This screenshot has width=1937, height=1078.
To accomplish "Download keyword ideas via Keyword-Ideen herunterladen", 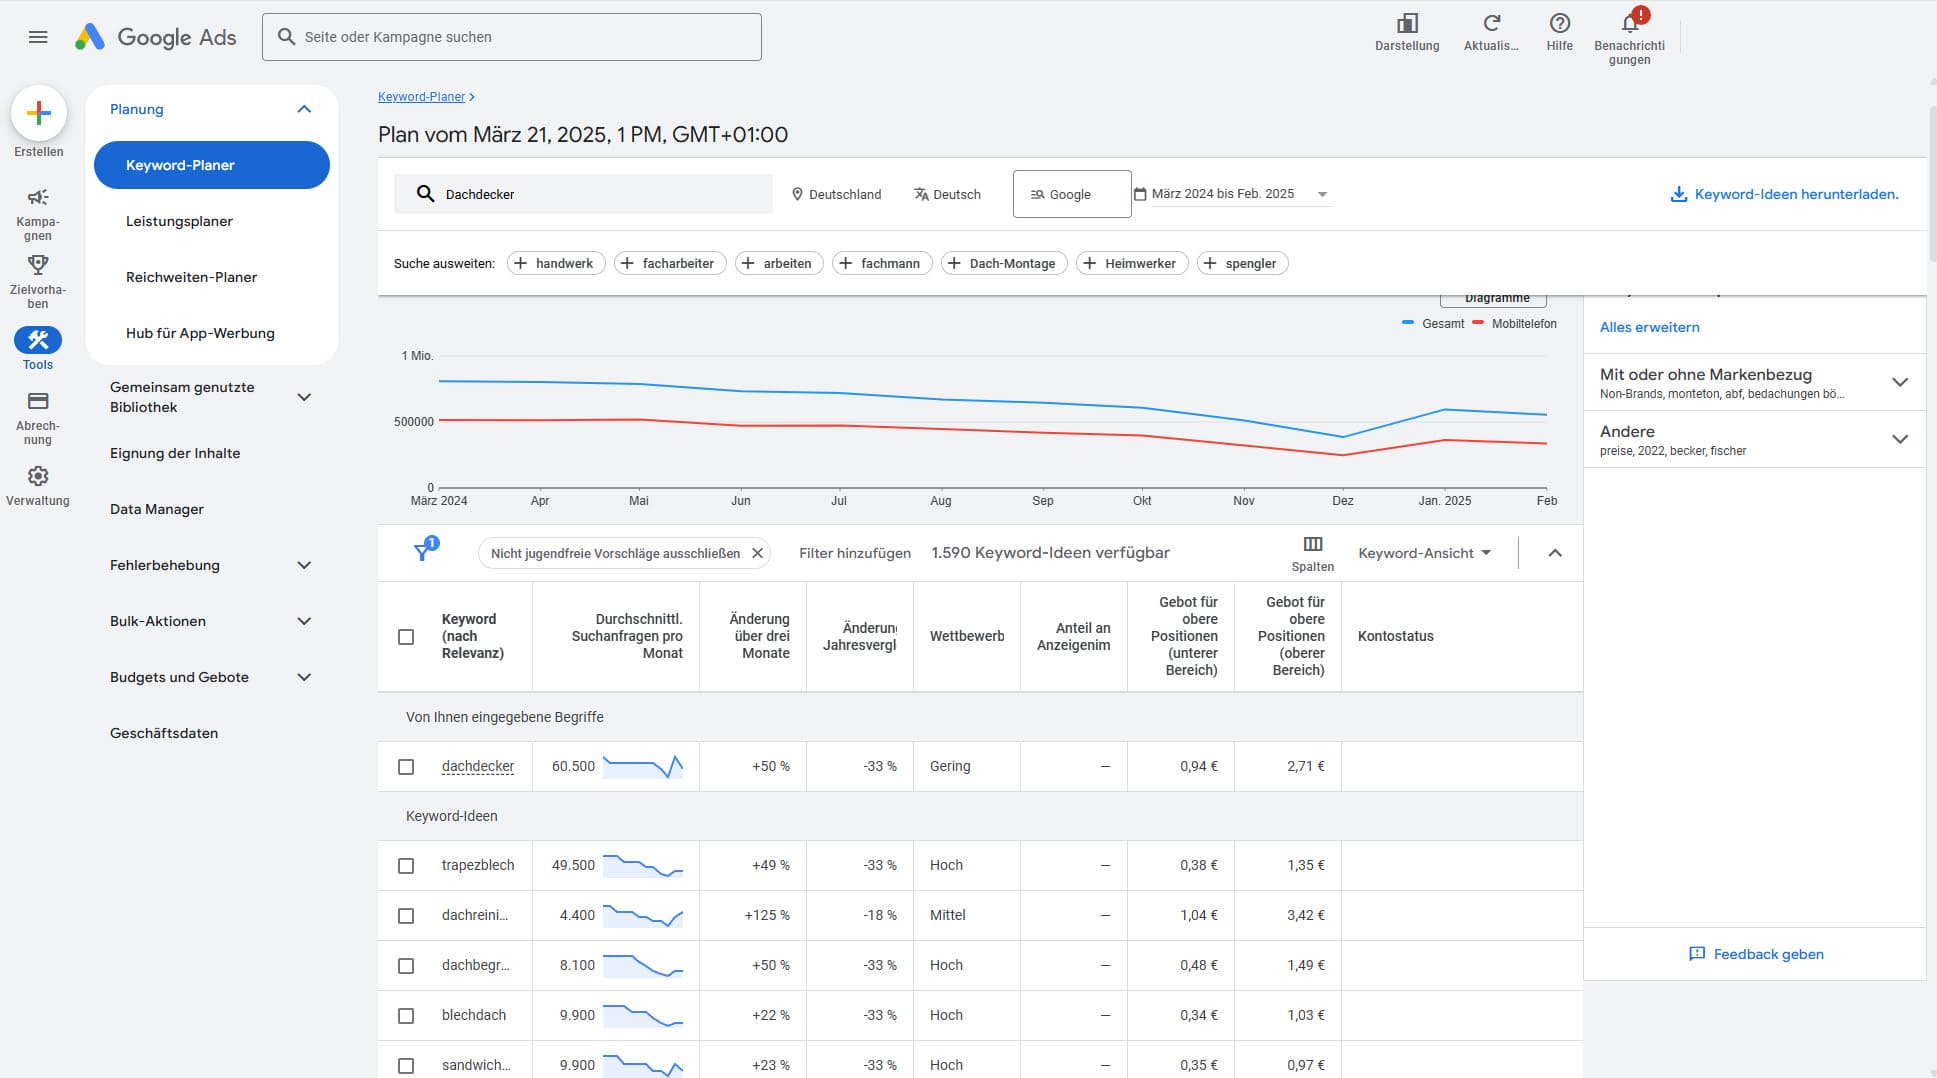I will (x=1784, y=194).
